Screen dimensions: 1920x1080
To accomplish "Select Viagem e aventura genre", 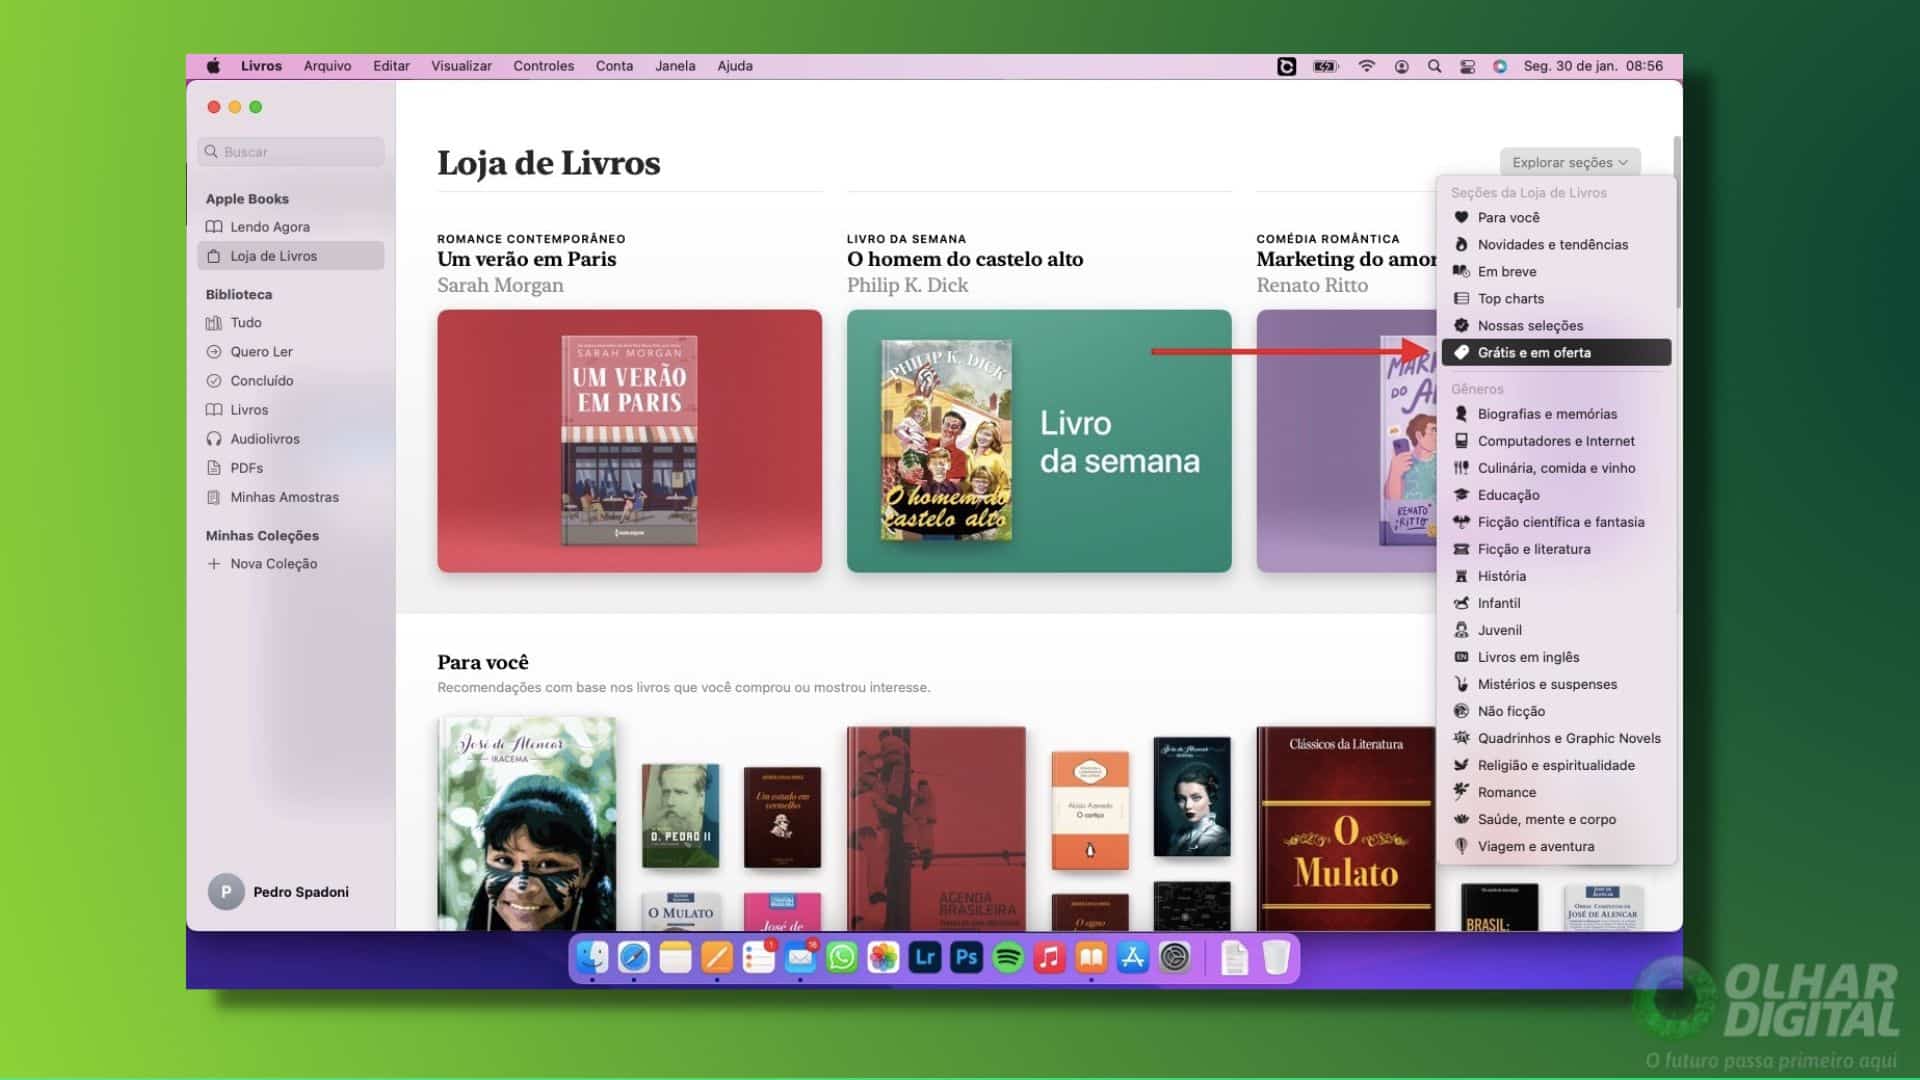I will coord(1556,846).
